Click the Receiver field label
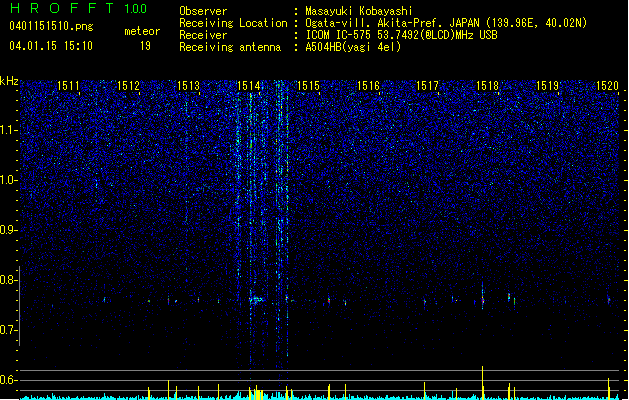Image resolution: width=629 pixels, height=400 pixels. (203, 35)
